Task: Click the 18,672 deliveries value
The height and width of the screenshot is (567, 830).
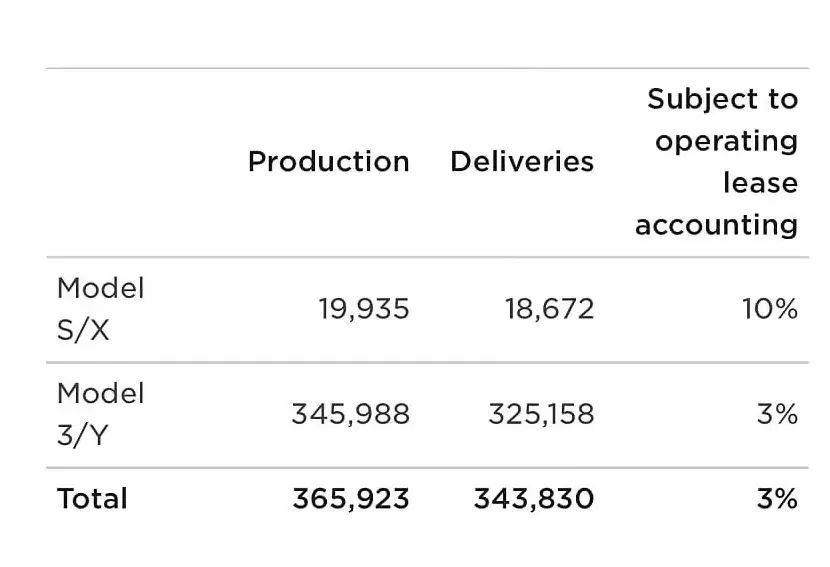Action: coord(549,309)
